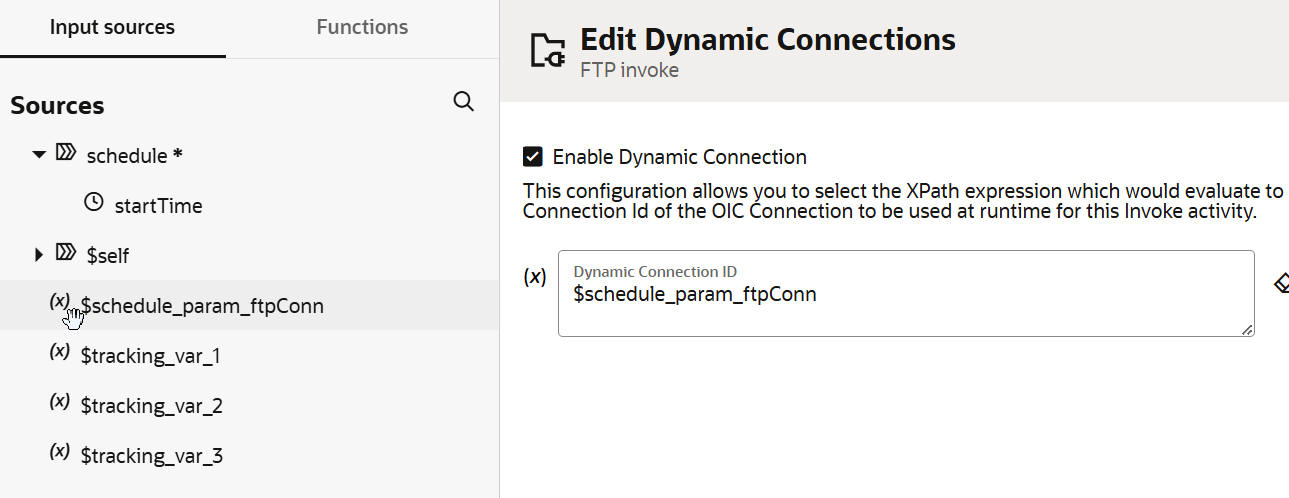1289x498 pixels.
Task: Click the schedule node icon
Action: tap(66, 154)
